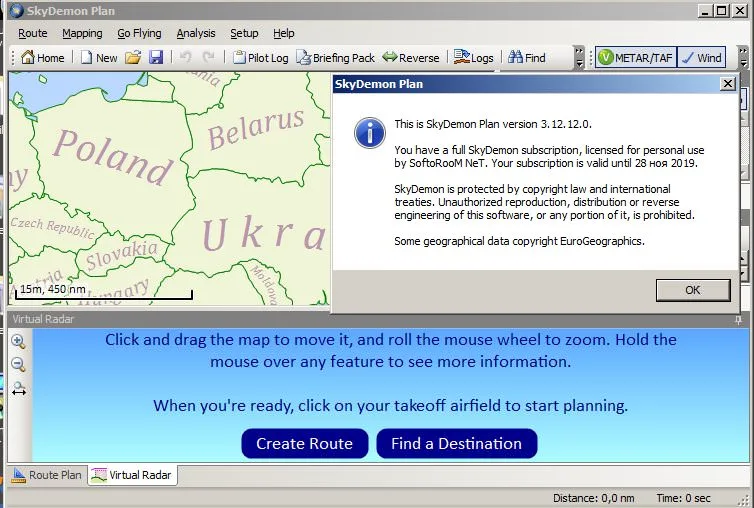Image resolution: width=754 pixels, height=508 pixels.
Task: Zoom out on Virtual Radar
Action: 18,364
